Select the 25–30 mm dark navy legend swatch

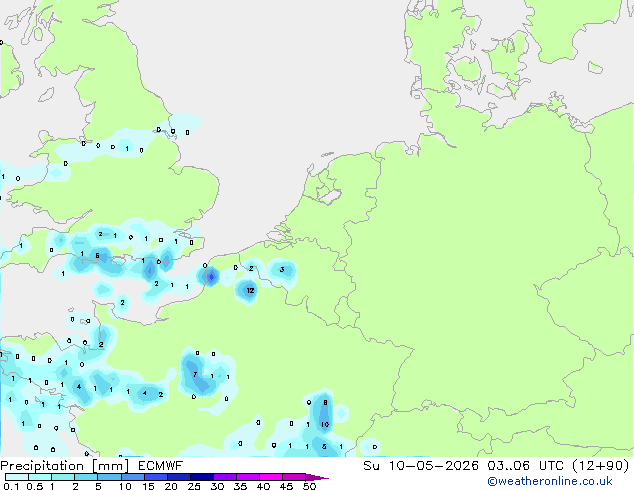[x=201, y=477]
